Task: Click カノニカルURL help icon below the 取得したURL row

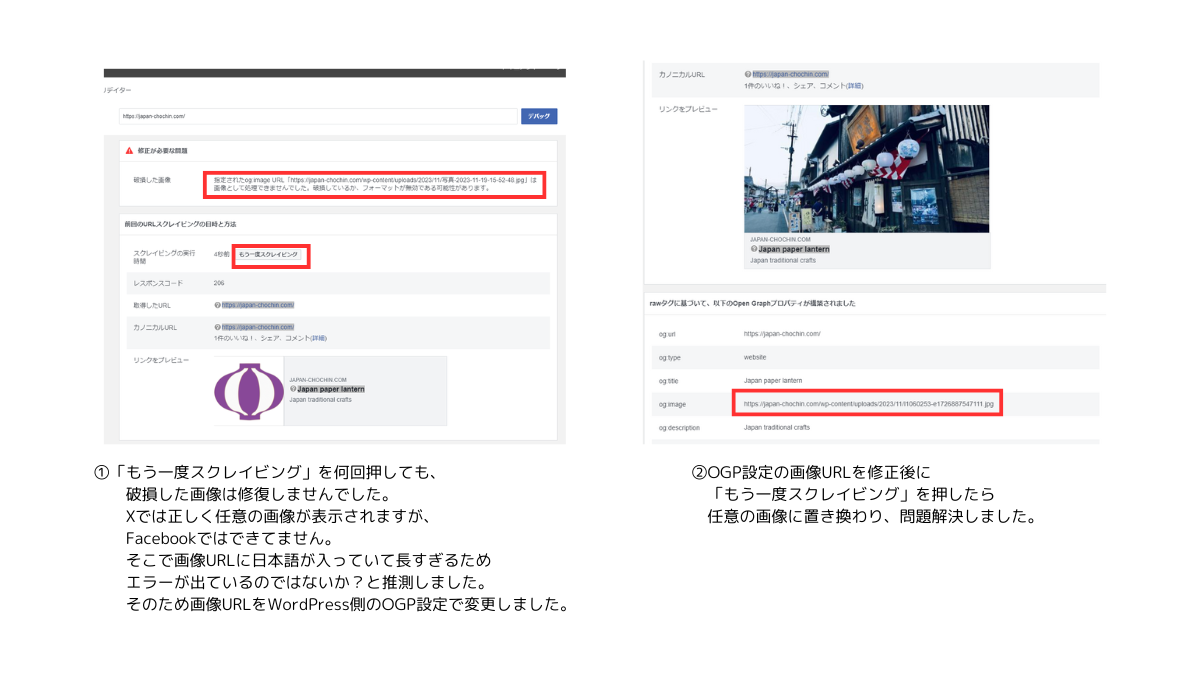Action: pos(217,327)
